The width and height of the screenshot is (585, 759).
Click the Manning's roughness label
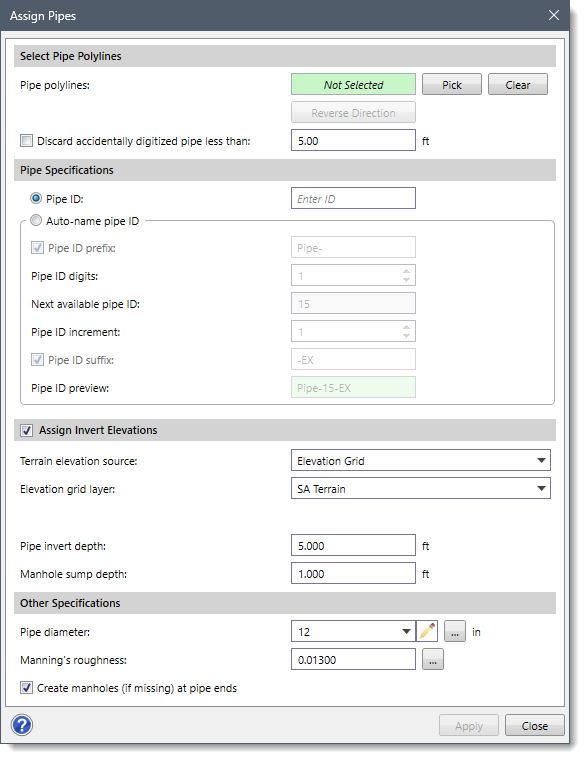(73, 660)
